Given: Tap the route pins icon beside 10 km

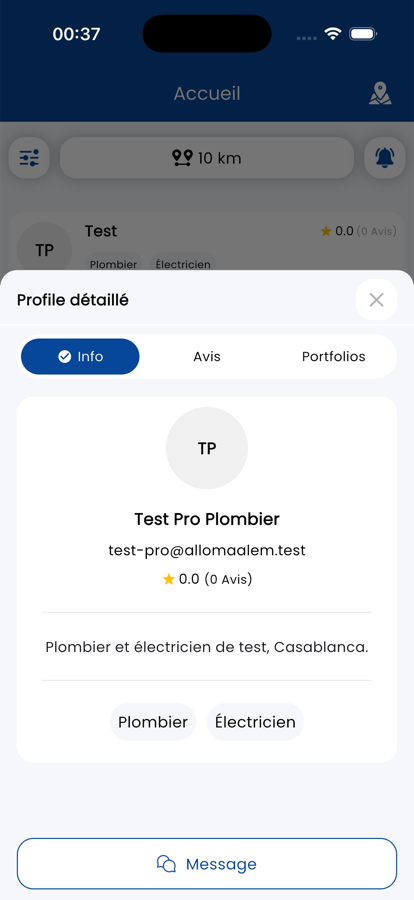Looking at the screenshot, I should pyautogui.click(x=182, y=158).
